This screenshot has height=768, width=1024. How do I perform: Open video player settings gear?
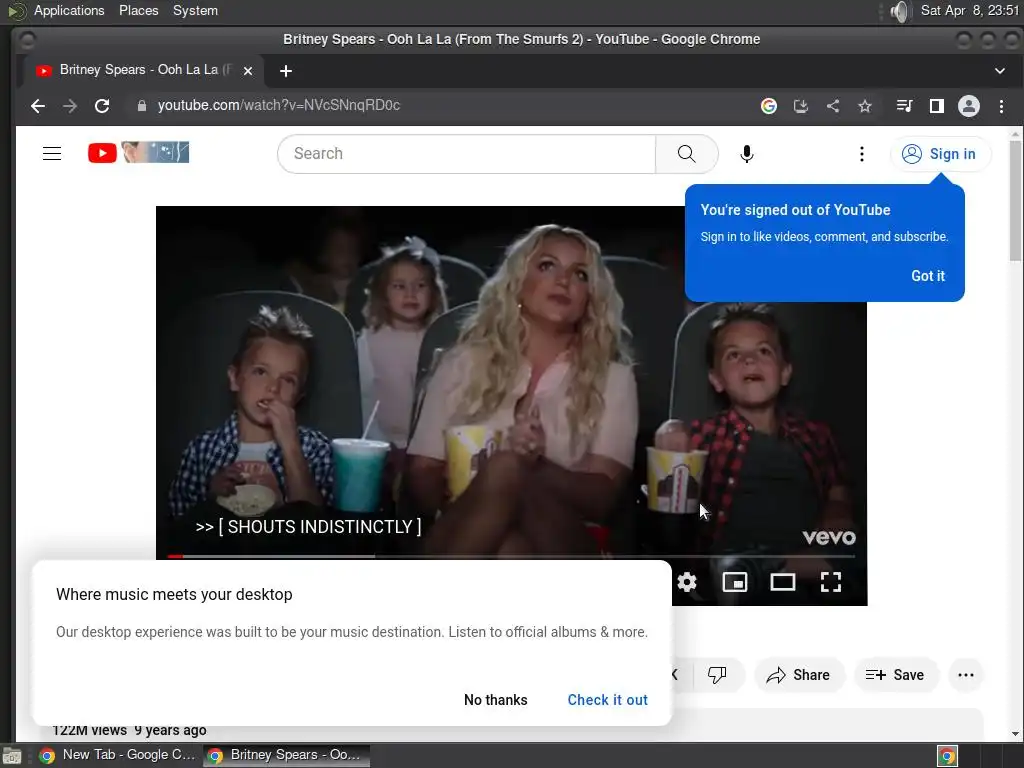(x=686, y=581)
